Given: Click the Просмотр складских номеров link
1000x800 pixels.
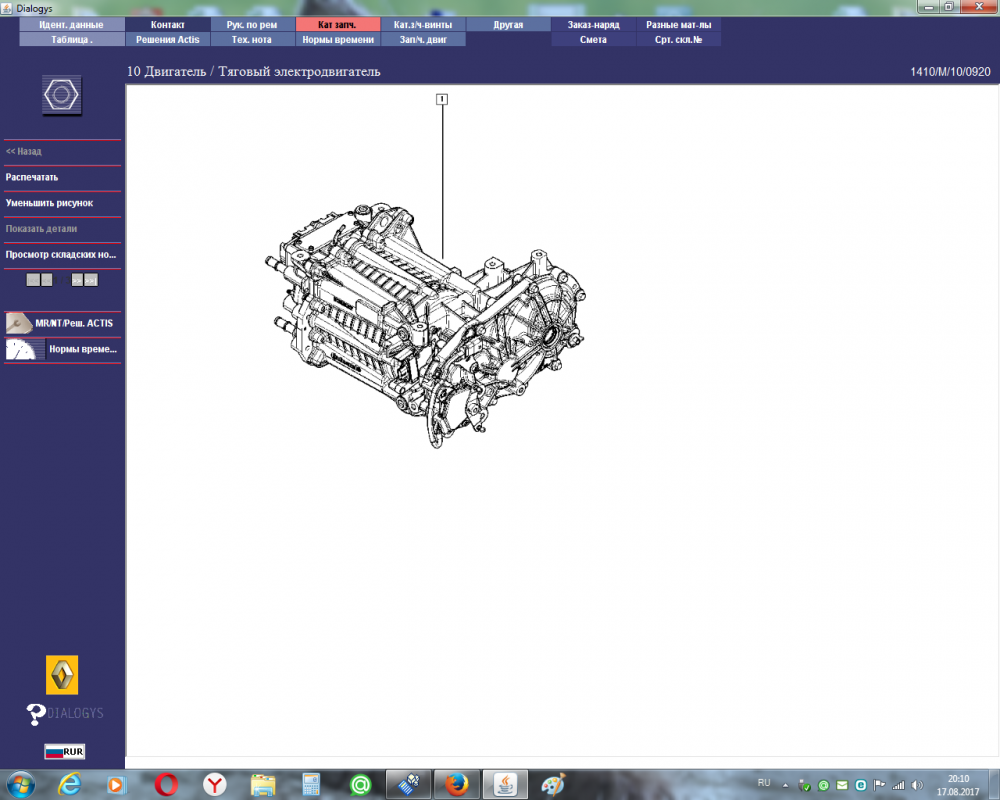Looking at the screenshot, I should [x=61, y=255].
